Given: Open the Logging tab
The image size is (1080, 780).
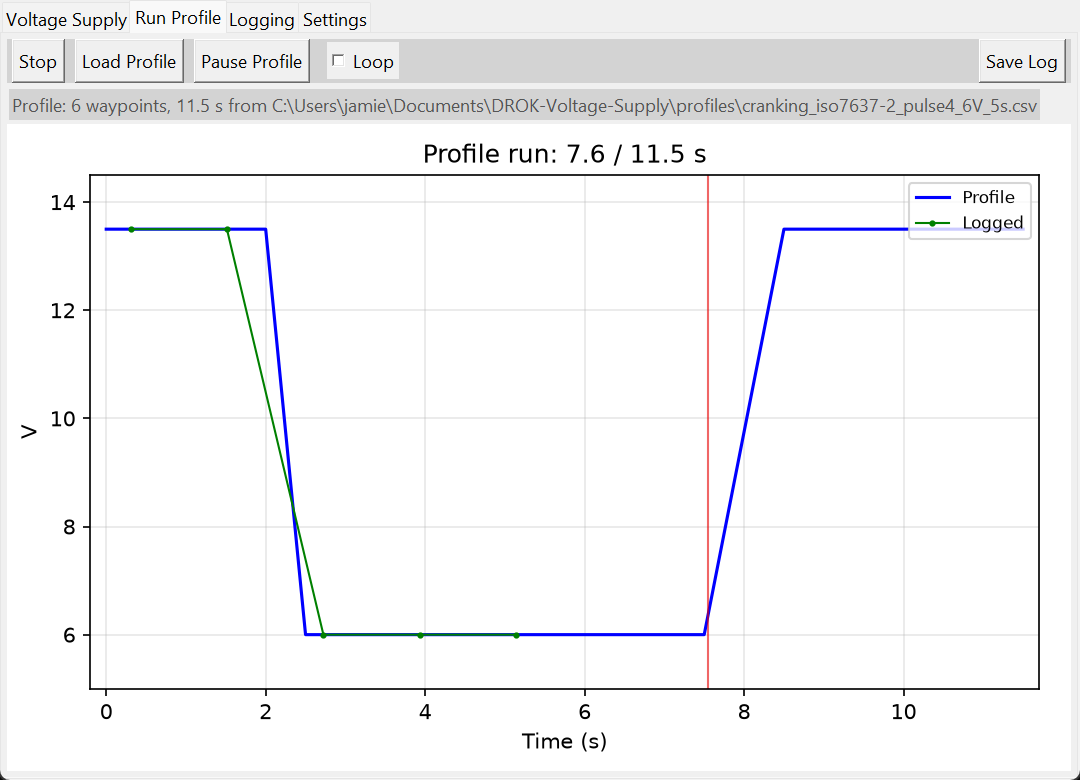Looking at the screenshot, I should tap(262, 19).
